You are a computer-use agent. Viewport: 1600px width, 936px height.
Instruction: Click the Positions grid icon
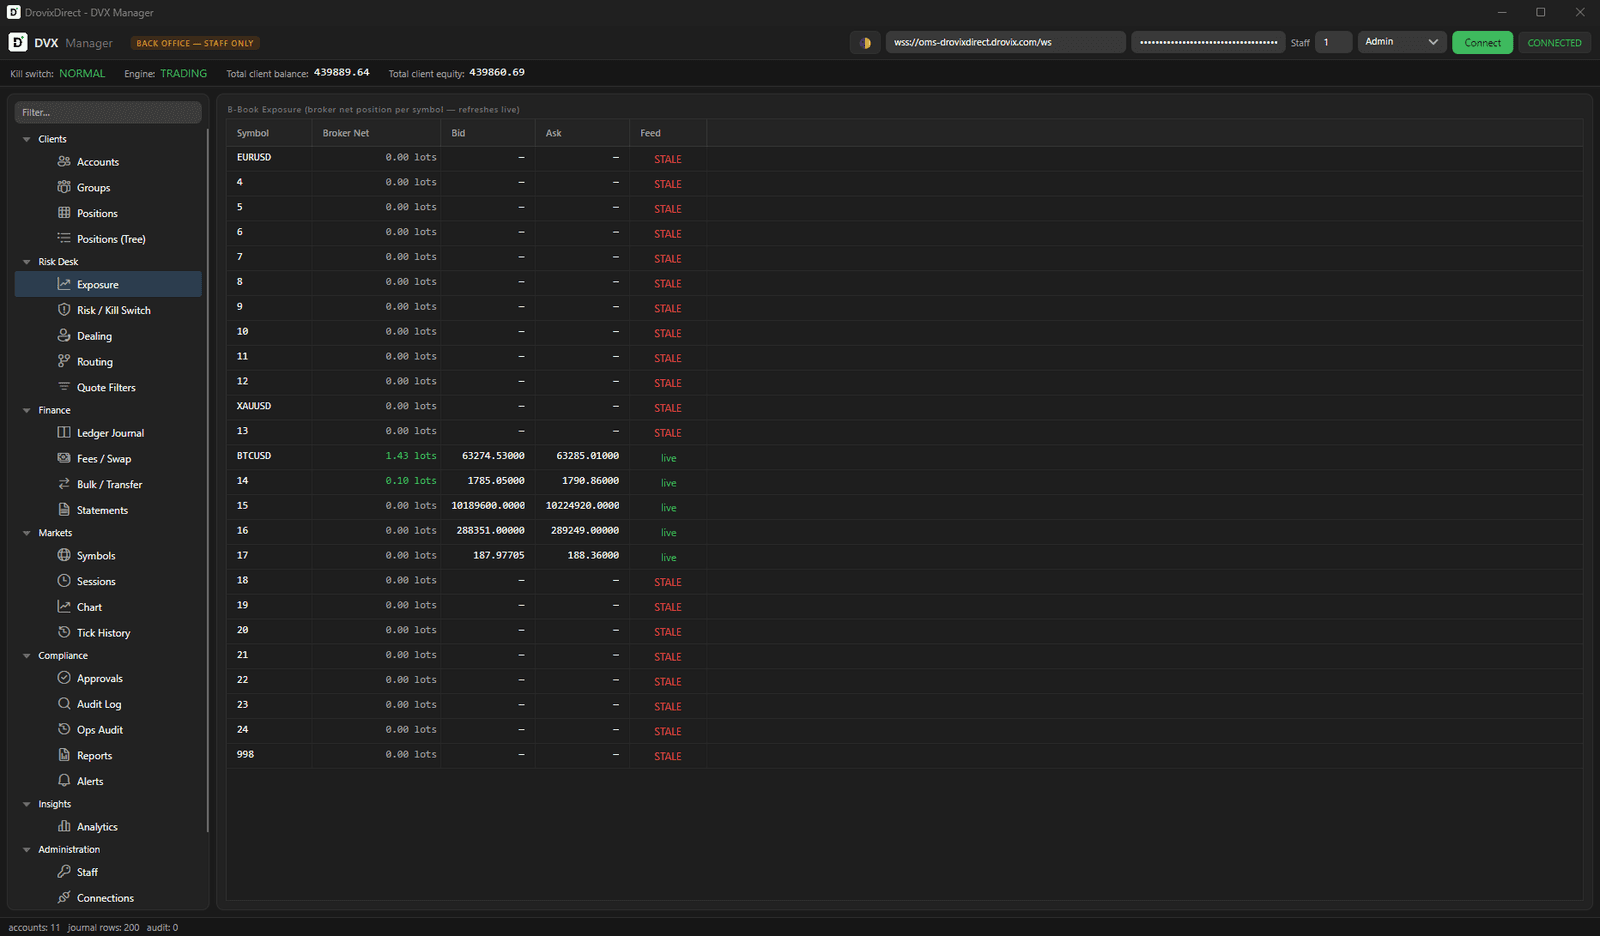tap(64, 213)
